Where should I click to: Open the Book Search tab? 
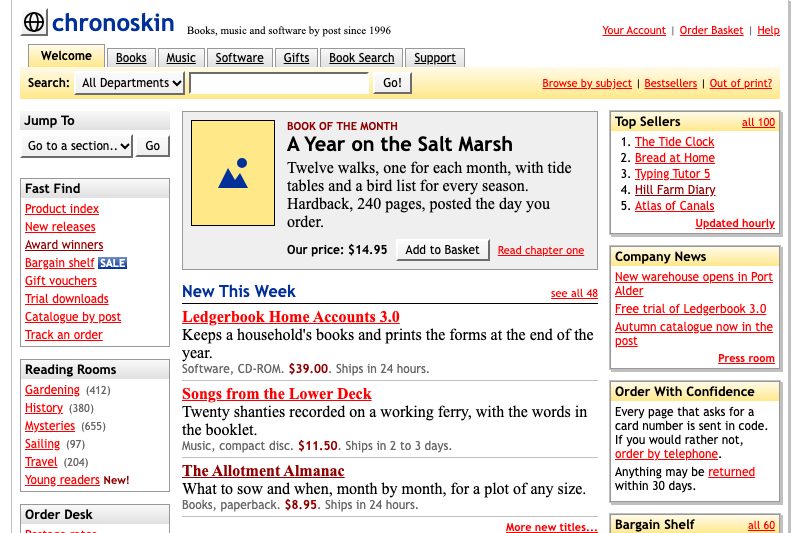point(361,58)
